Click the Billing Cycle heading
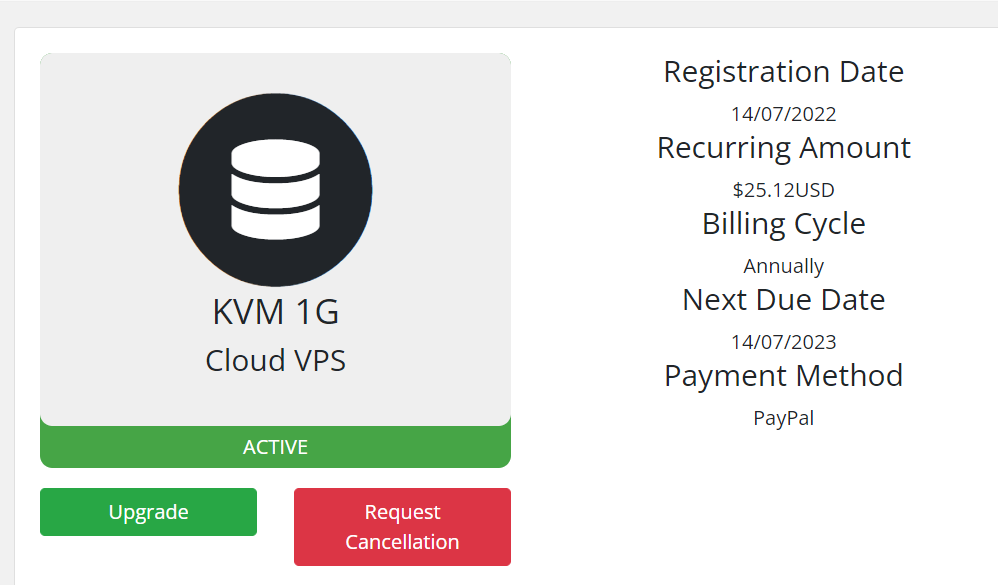 coord(784,224)
